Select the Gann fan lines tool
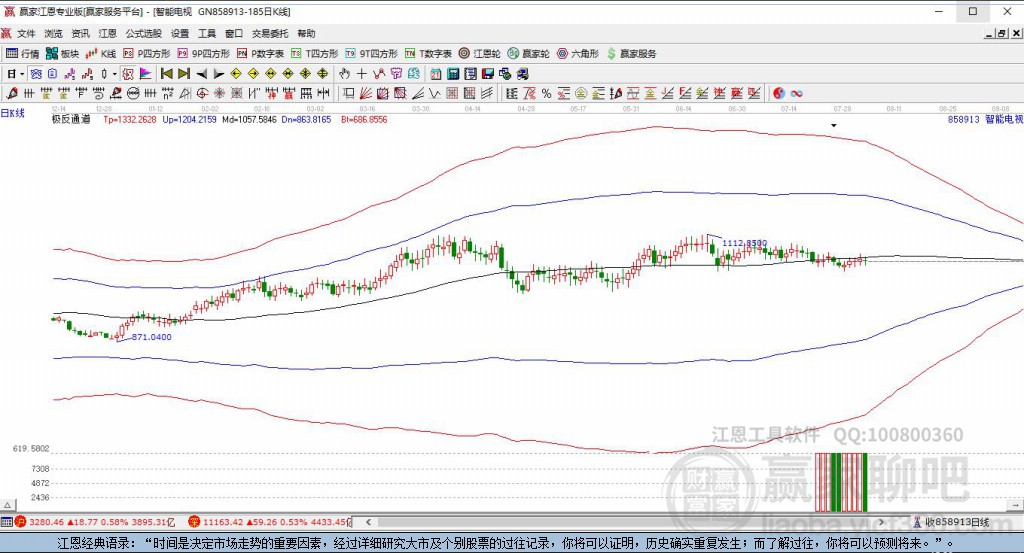This screenshot has height=553, width=1024. tap(366, 93)
